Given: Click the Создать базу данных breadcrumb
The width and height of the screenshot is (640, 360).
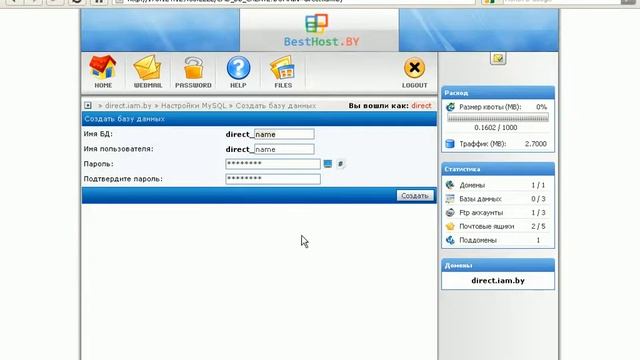Looking at the screenshot, I should coord(276,105).
